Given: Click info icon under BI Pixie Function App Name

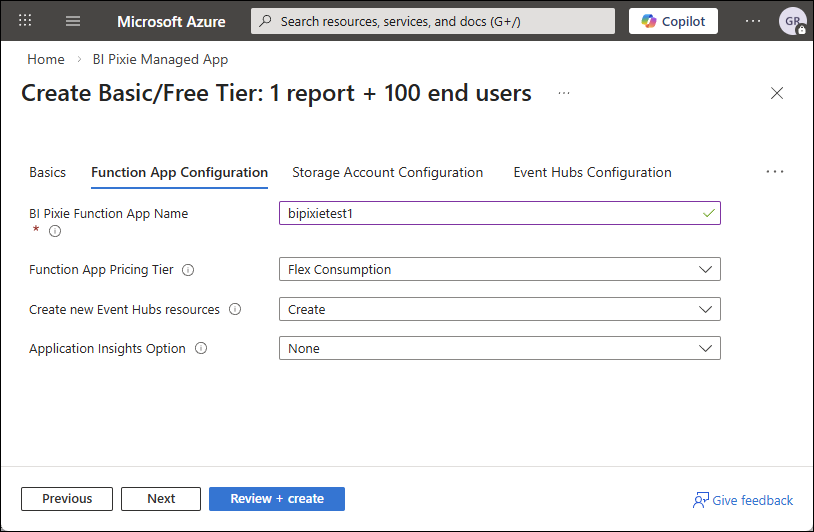Looking at the screenshot, I should pyautogui.click(x=55, y=231).
